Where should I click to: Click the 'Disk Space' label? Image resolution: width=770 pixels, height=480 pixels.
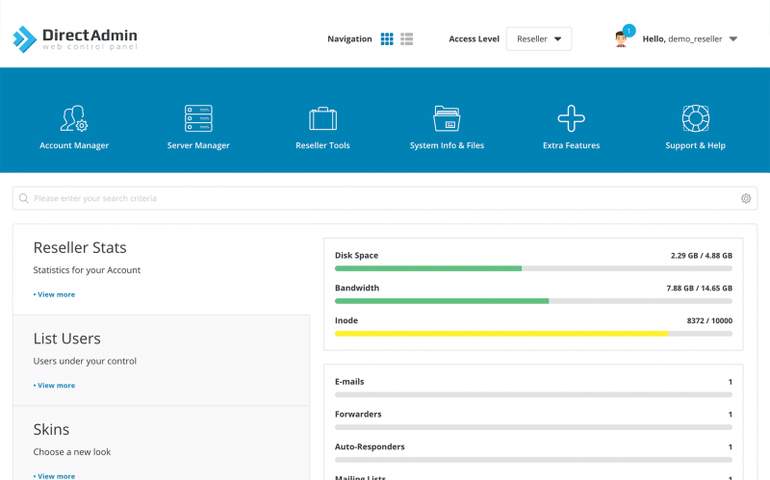coord(357,255)
